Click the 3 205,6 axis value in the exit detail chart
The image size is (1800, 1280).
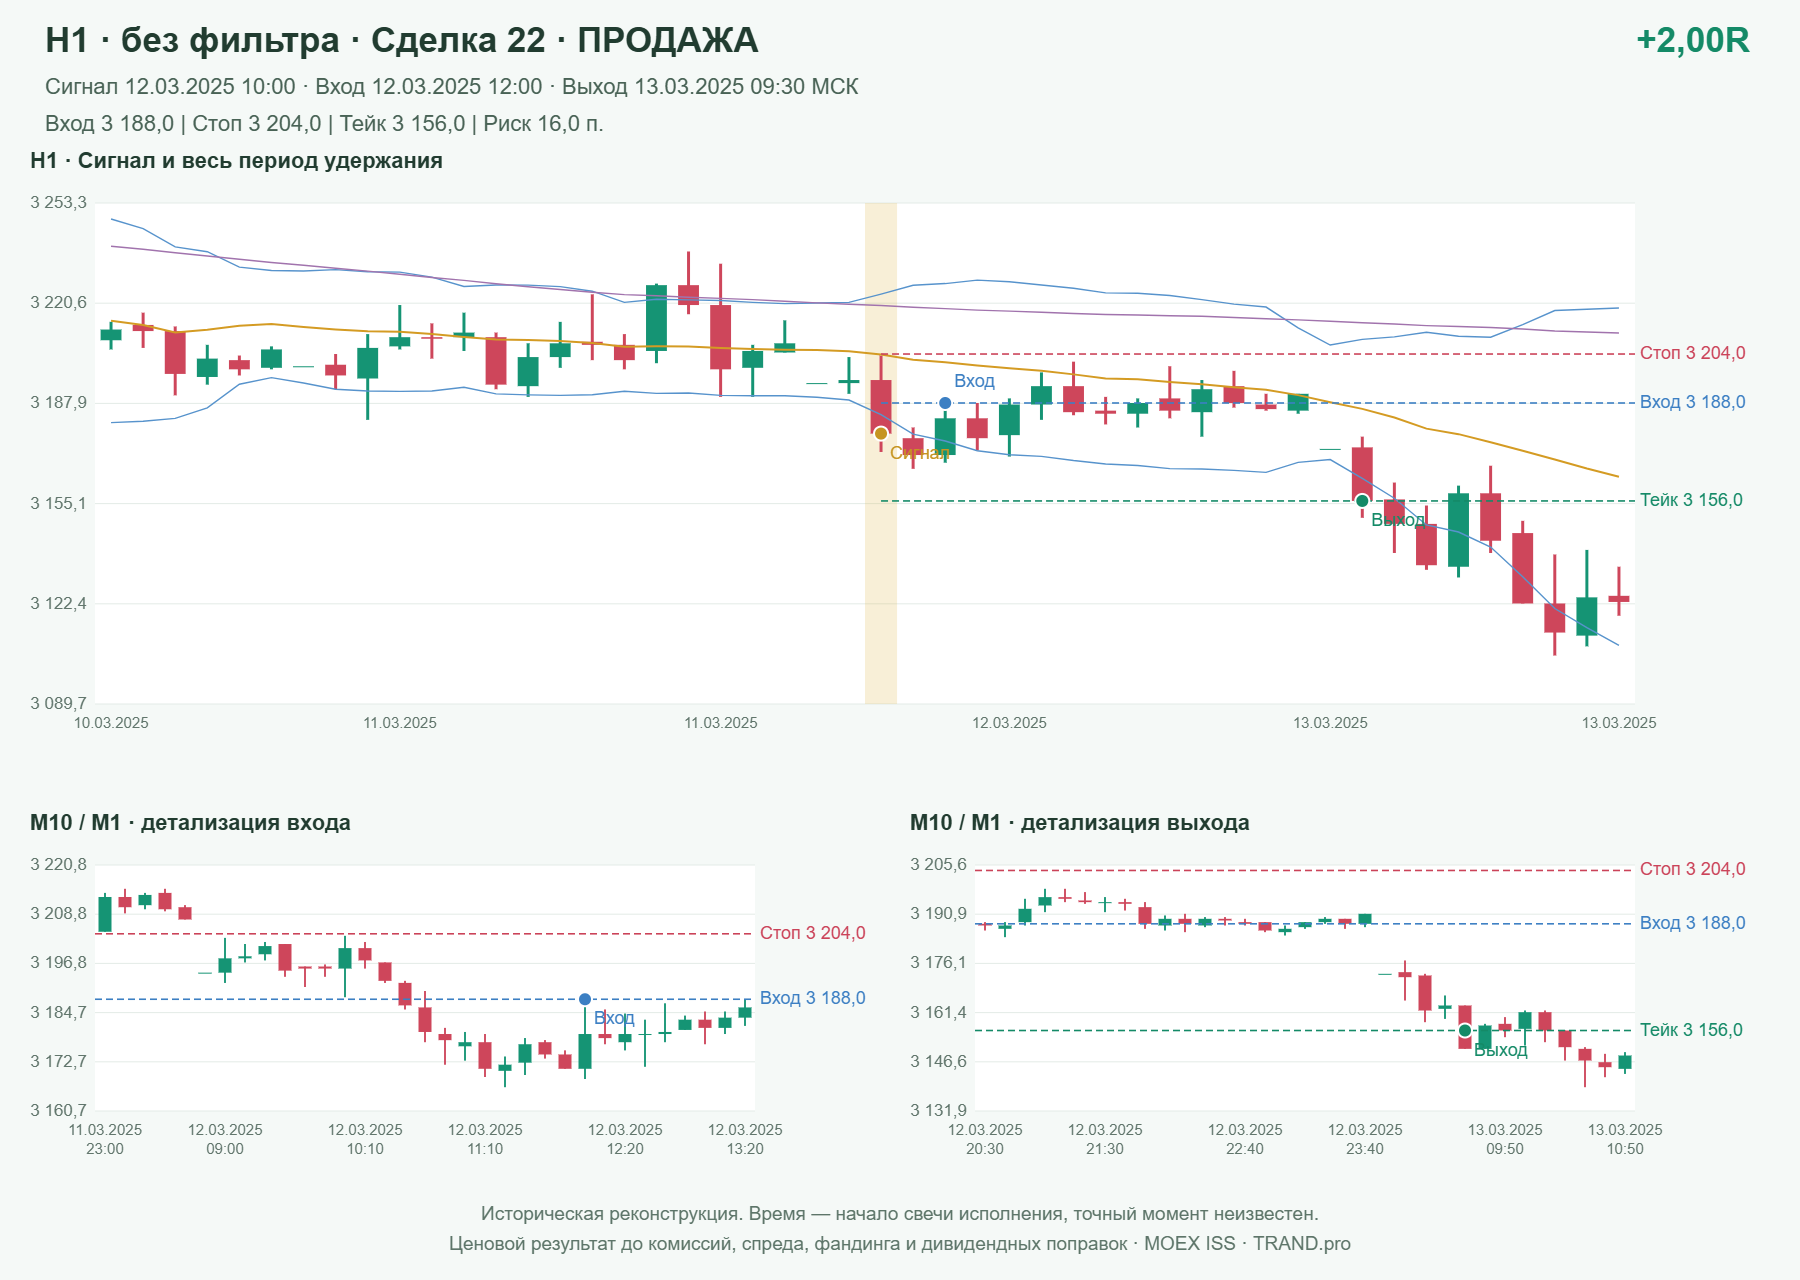tap(939, 865)
